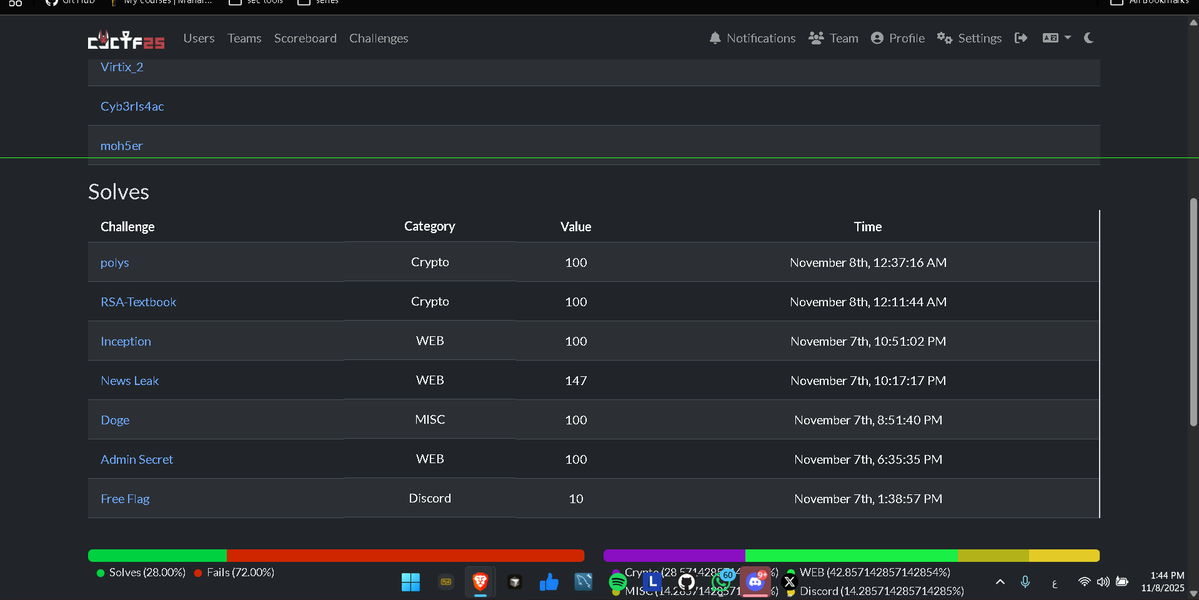
Task: Click the bright yellow Discord category segment
Action: (x=1064, y=556)
